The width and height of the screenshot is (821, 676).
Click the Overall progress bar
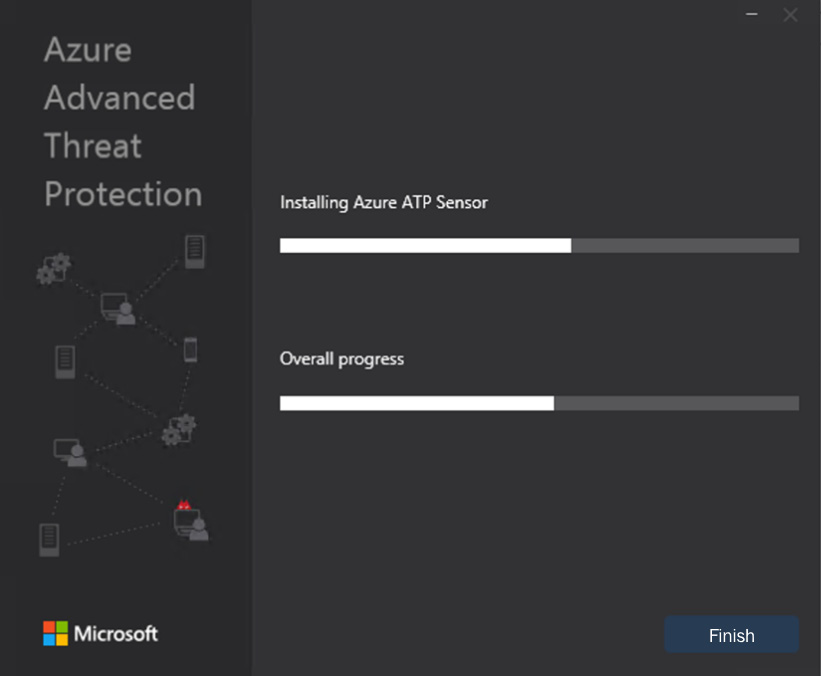[x=539, y=403]
